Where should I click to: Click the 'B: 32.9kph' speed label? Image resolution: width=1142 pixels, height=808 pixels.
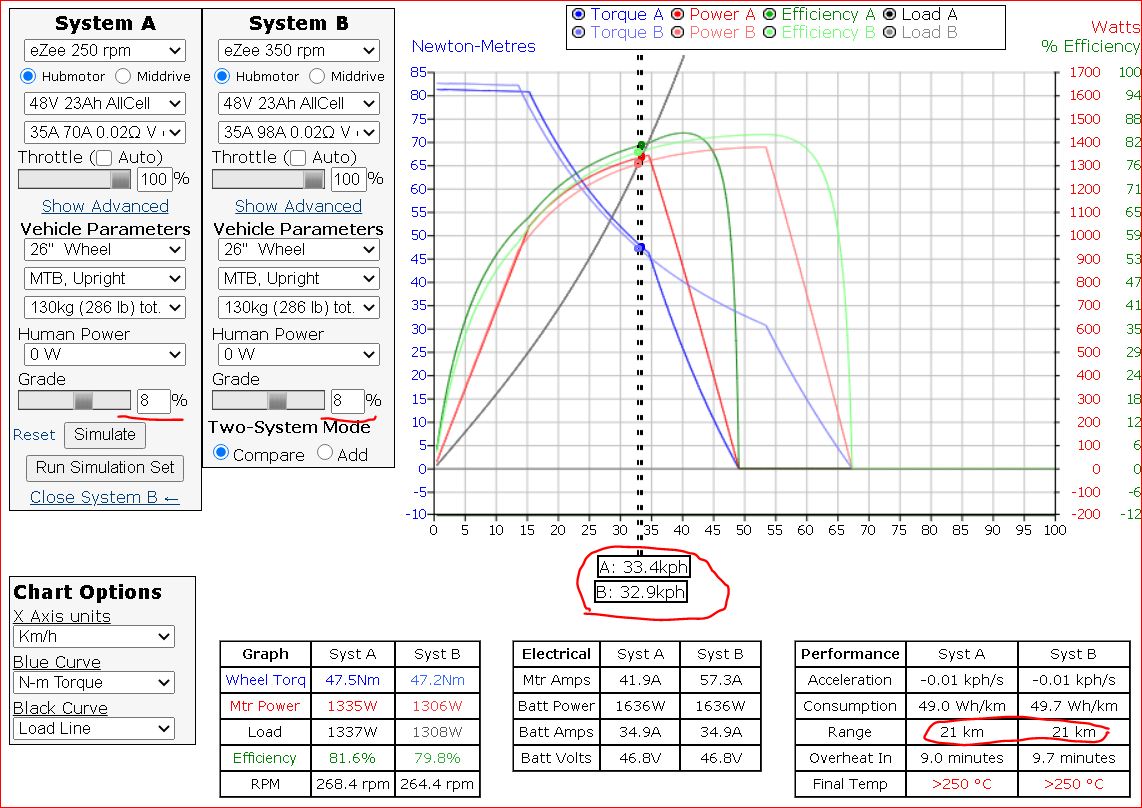pos(640,592)
